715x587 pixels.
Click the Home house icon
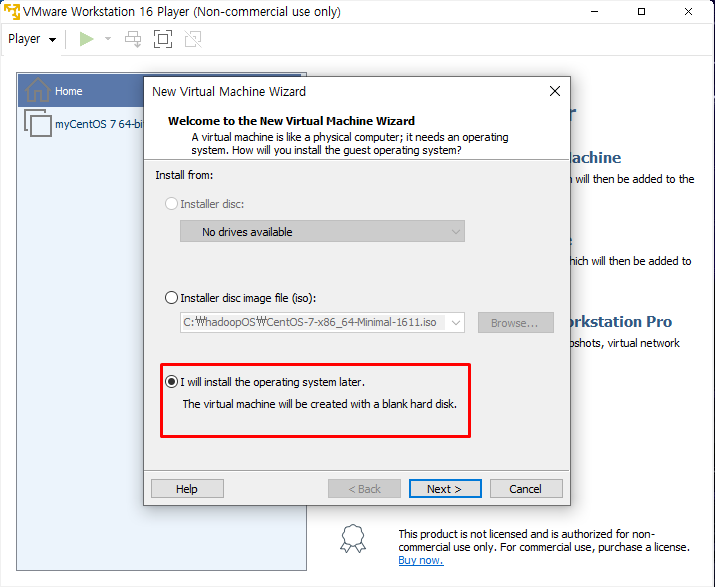(37, 90)
